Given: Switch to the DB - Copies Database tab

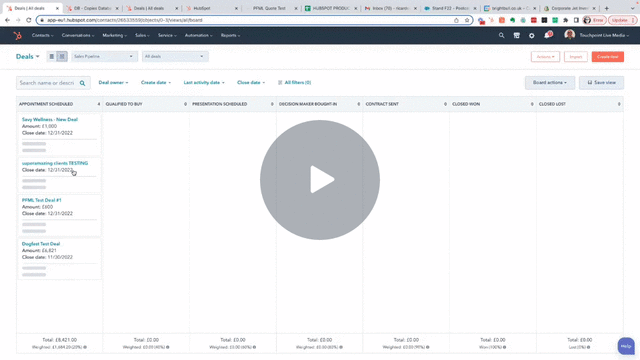Looking at the screenshot, I should [x=93, y=8].
